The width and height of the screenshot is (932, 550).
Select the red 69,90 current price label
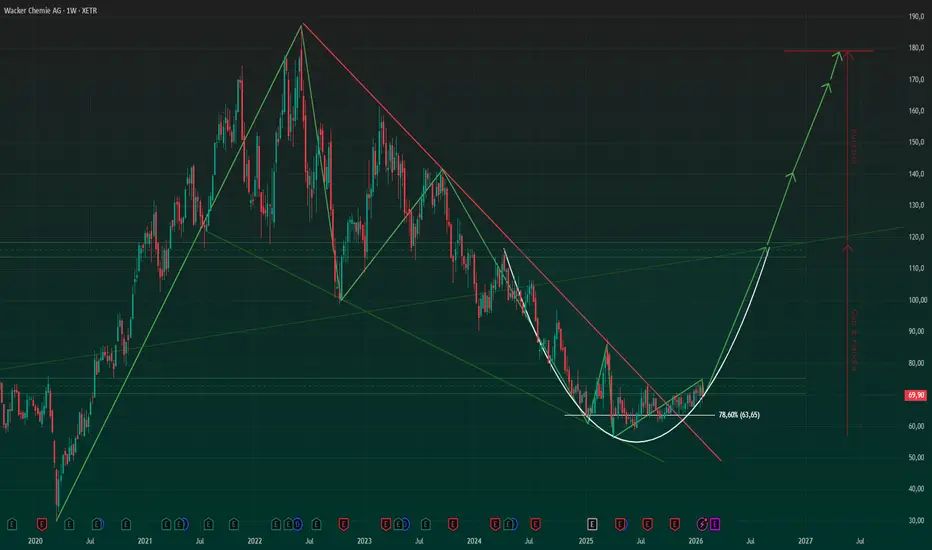tap(915, 395)
